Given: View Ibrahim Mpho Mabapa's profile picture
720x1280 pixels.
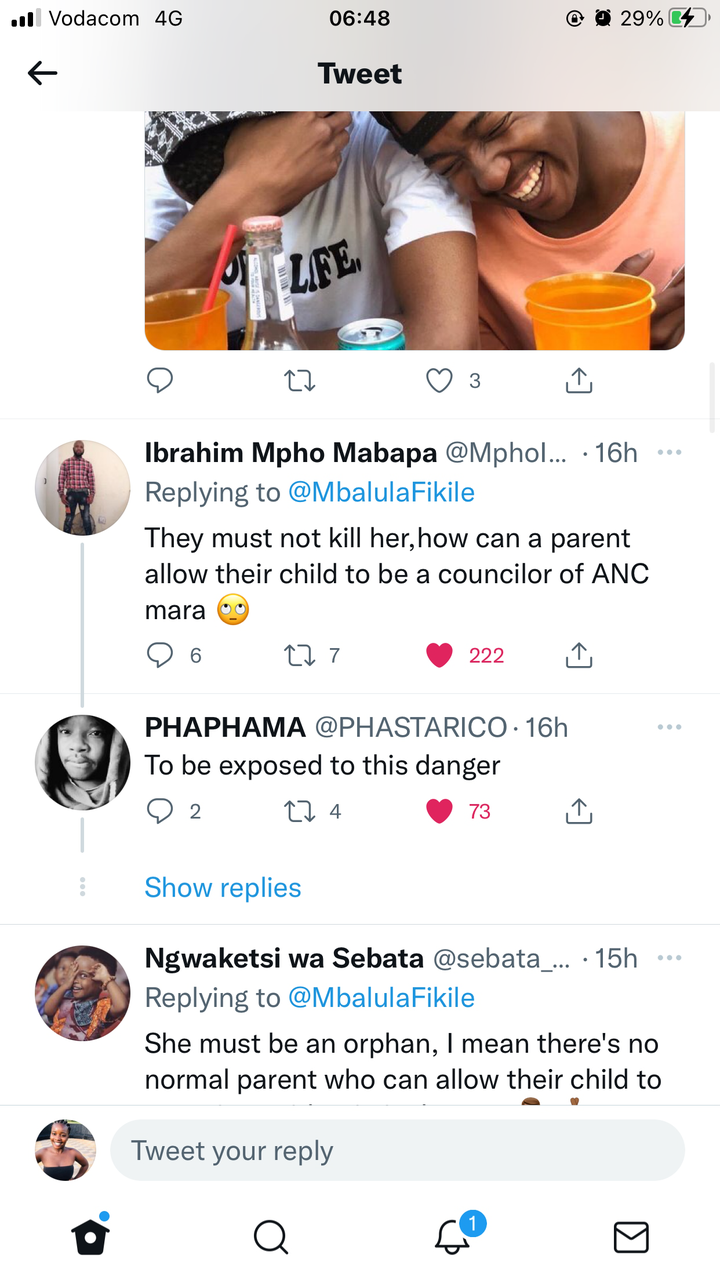Looking at the screenshot, I should pyautogui.click(x=82, y=488).
